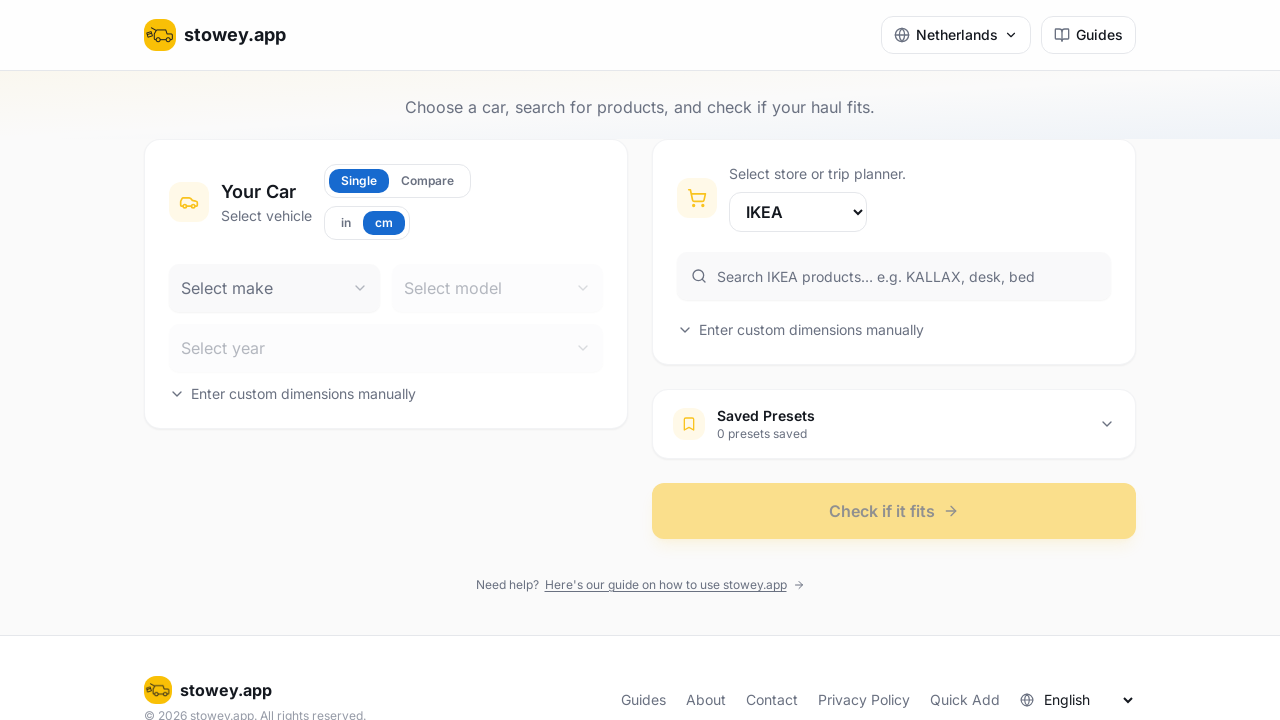
Task: Click the Check if it fits button
Action: pos(894,511)
